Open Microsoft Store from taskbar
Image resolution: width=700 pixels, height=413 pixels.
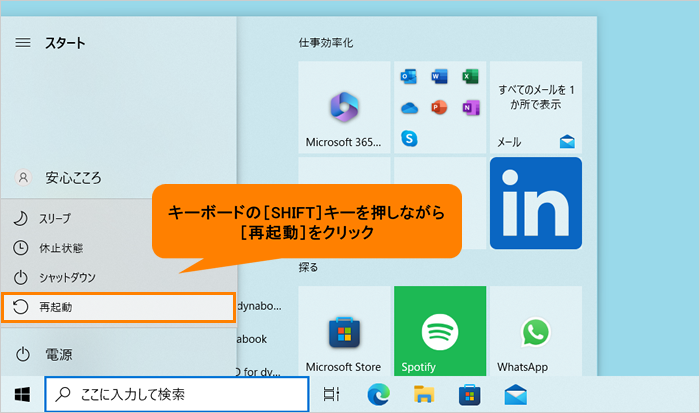click(470, 395)
